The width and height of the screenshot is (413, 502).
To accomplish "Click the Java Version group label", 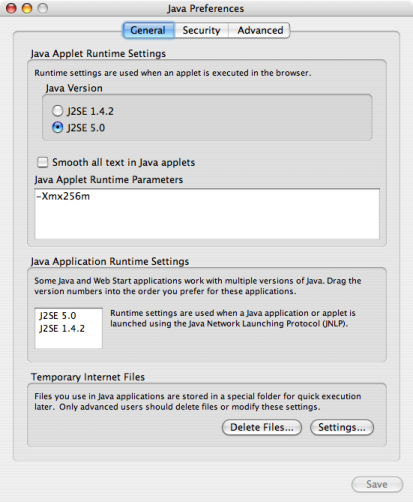I will [x=74, y=88].
